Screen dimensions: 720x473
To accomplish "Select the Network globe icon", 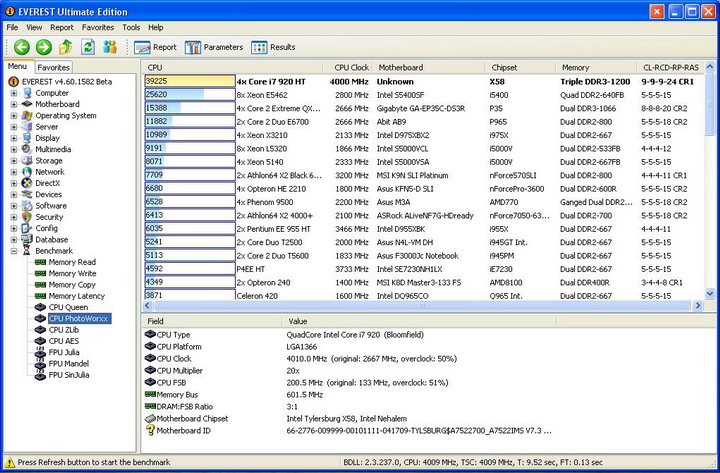I will coord(27,172).
